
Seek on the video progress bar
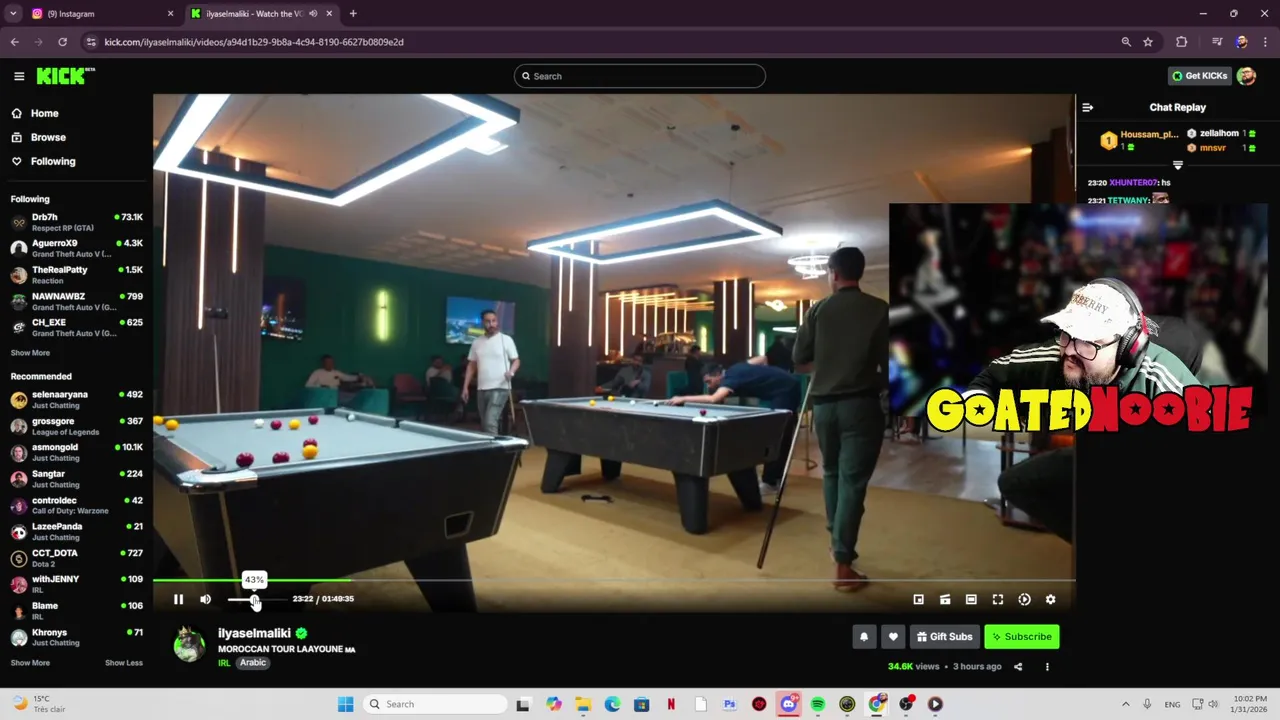click(x=614, y=580)
